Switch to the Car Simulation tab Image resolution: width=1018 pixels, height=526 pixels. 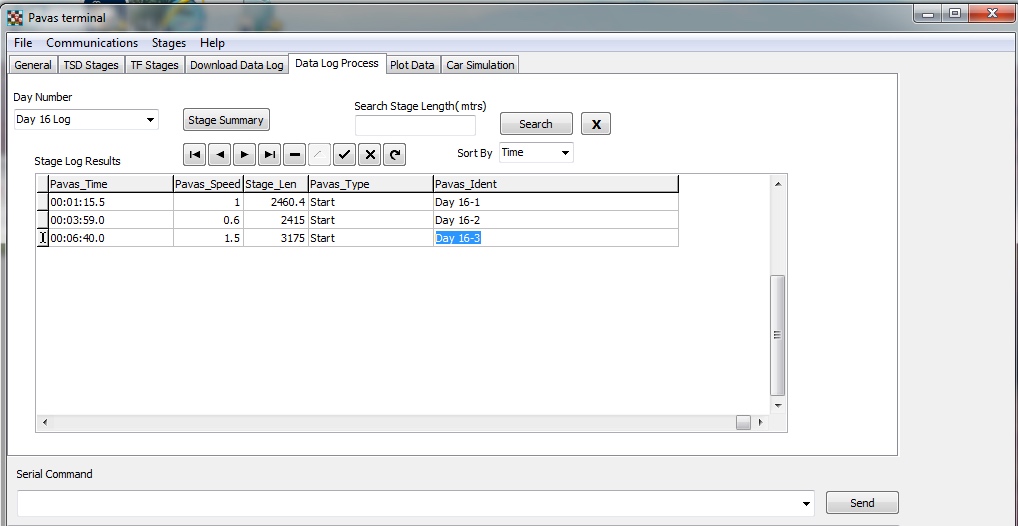tap(480, 65)
